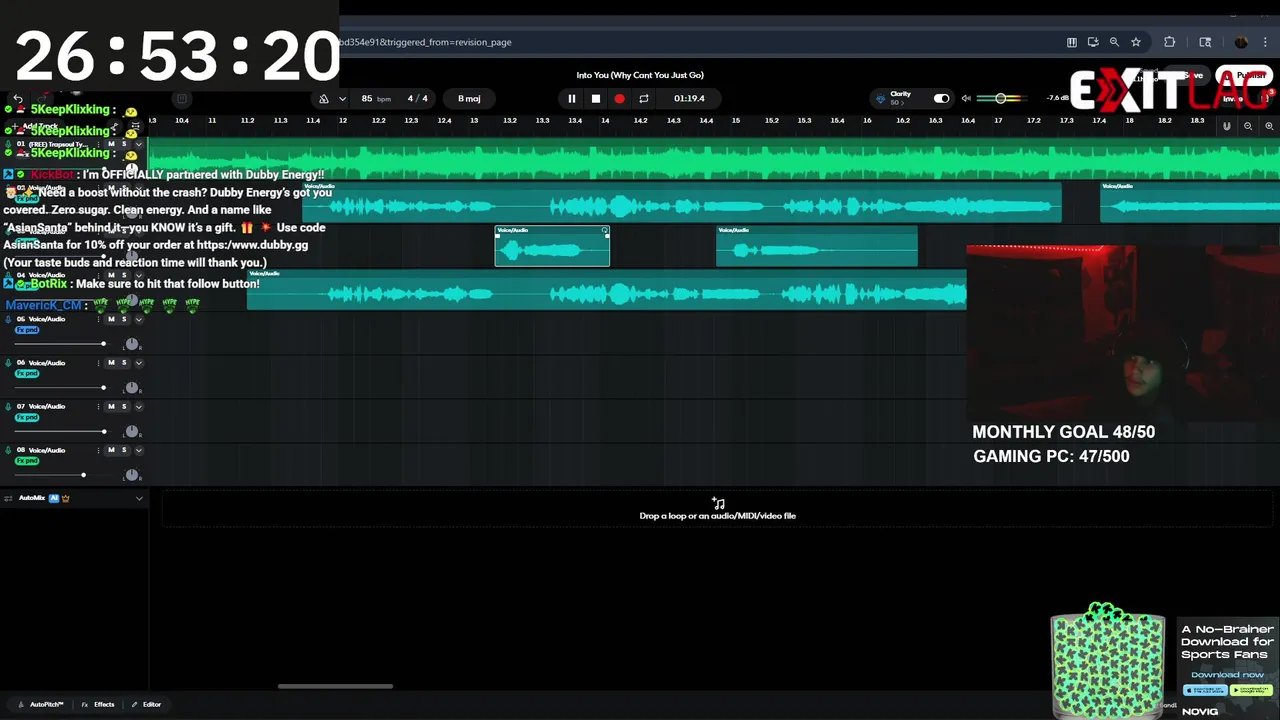Open Fx pnd on track 08

coord(27,461)
